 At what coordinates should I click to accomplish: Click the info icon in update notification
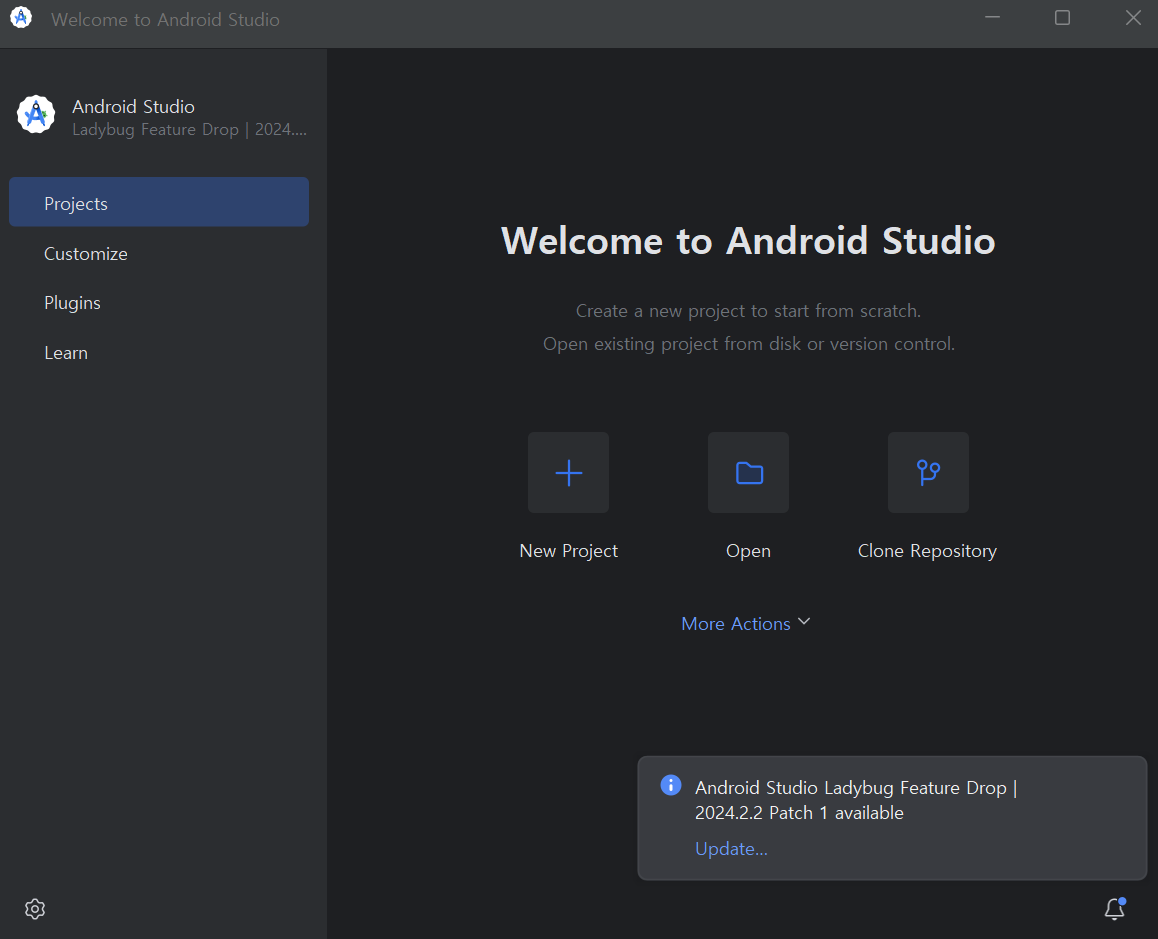pos(671,785)
